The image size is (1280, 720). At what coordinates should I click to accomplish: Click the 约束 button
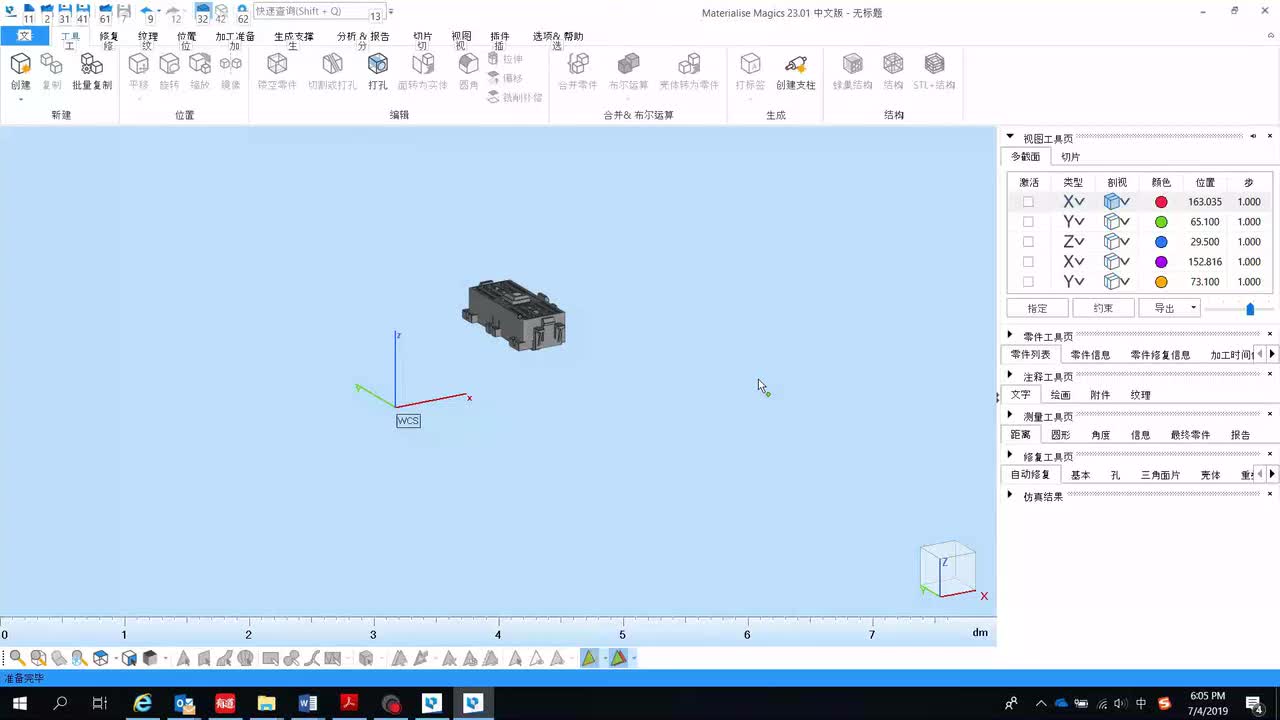[x=1103, y=308]
